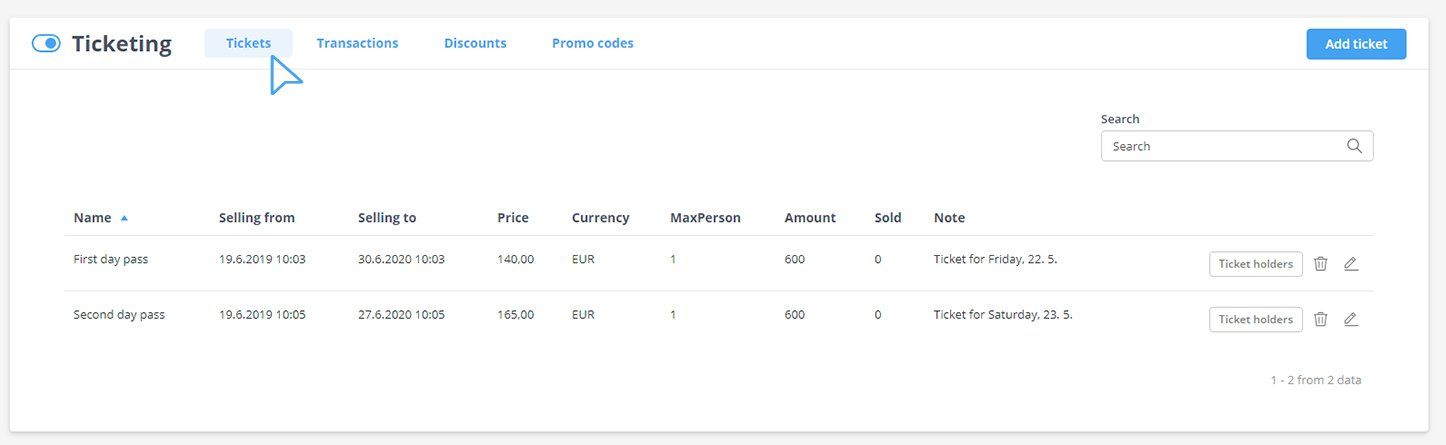Delete the First day pass ticket
Image resolution: width=1446 pixels, height=445 pixels.
[1320, 264]
